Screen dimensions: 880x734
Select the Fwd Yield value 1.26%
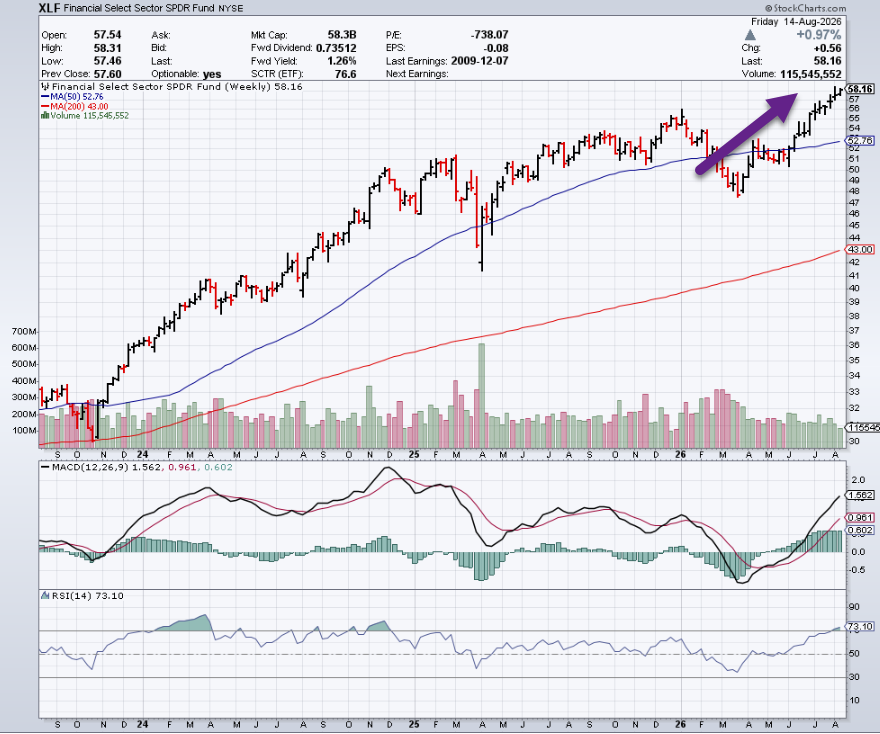(342, 61)
